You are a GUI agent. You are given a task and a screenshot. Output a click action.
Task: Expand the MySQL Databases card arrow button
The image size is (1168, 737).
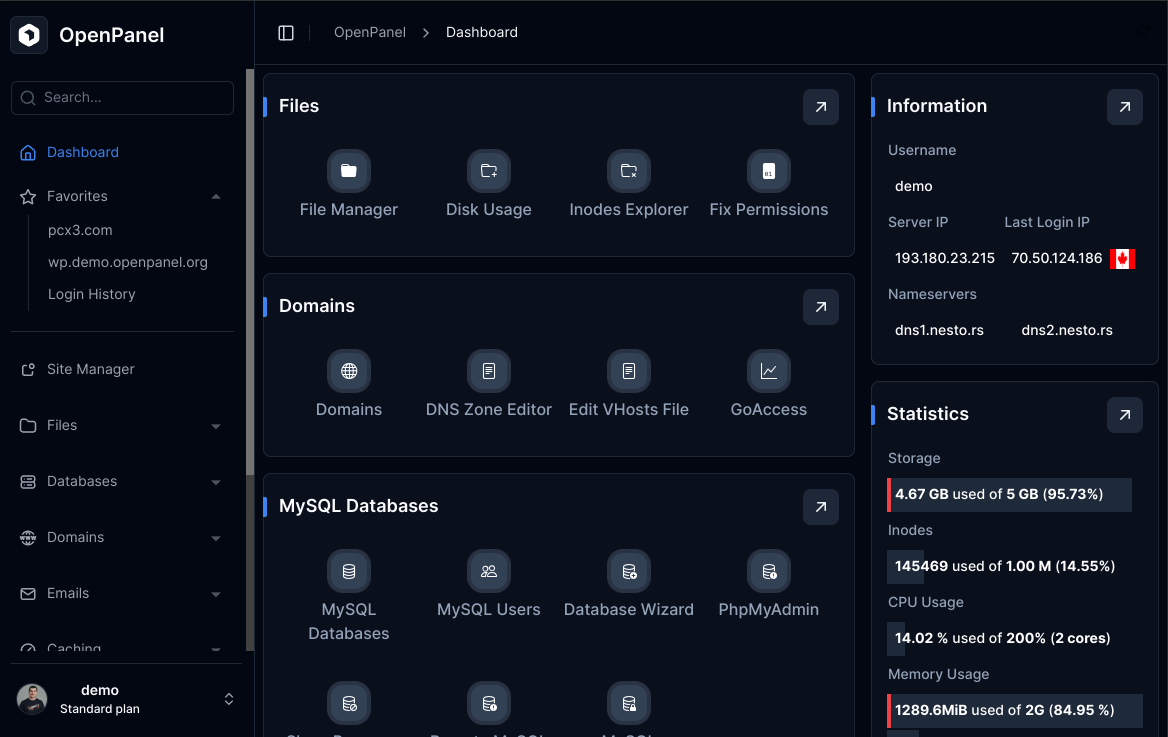pyautogui.click(x=821, y=507)
